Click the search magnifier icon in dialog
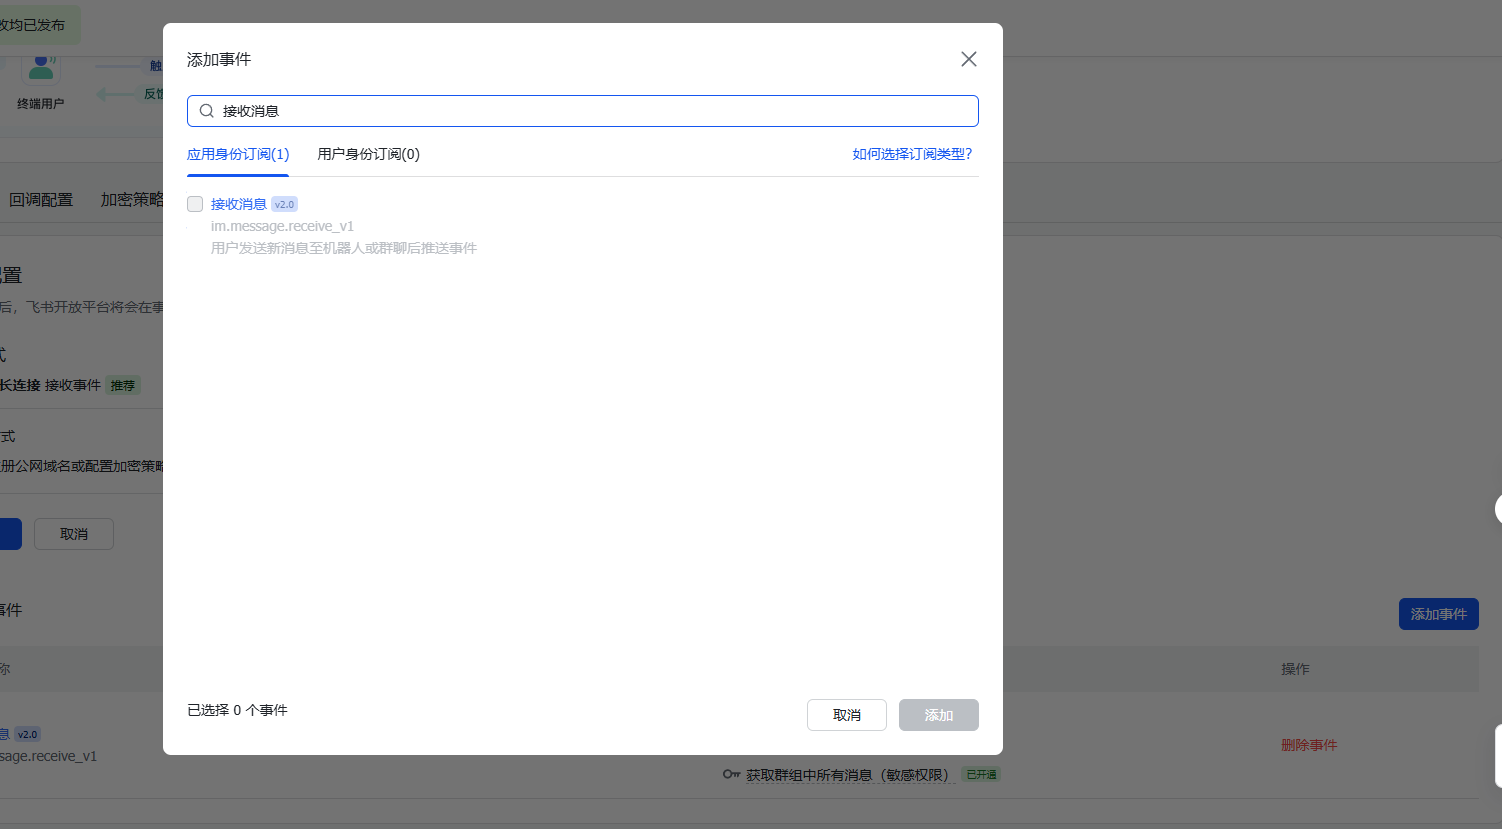Screen dimensions: 1502x829 tap(206, 111)
